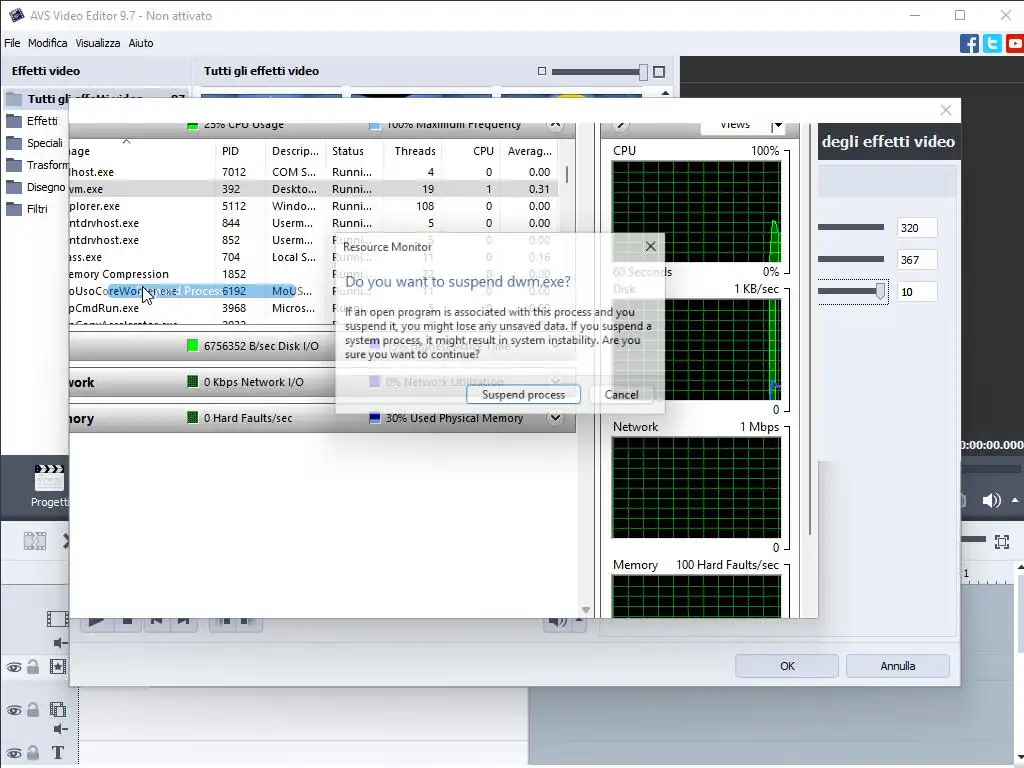Click the preview volume speaker icon
This screenshot has height=768, width=1024.
(991, 500)
